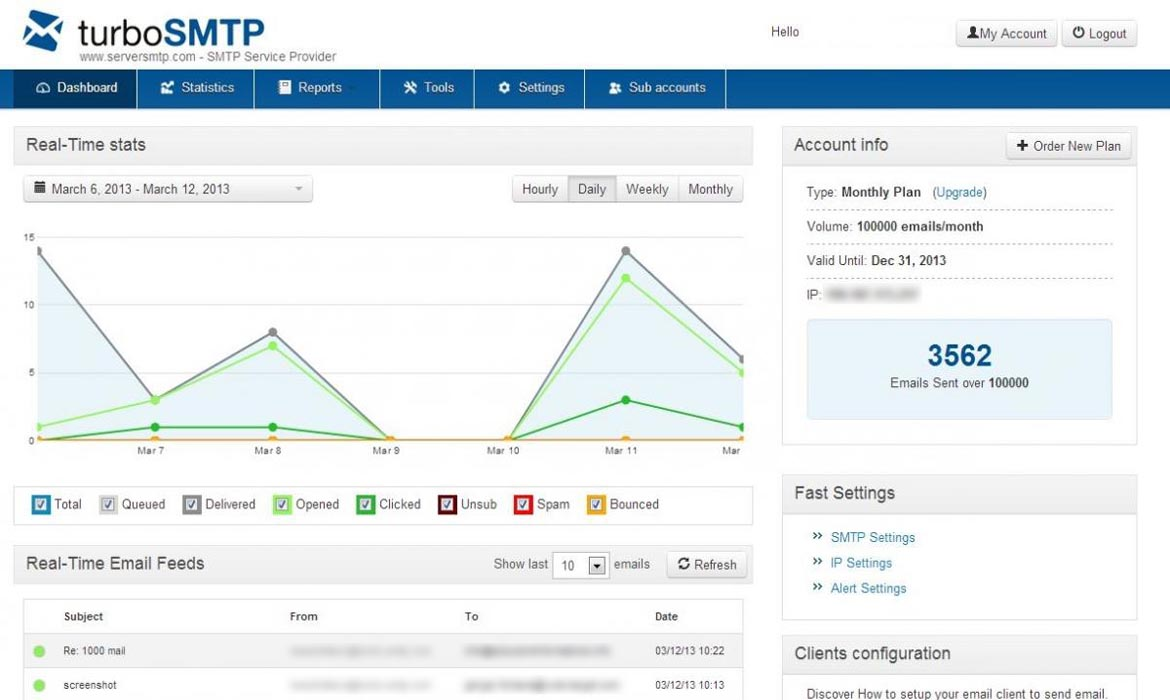Click the calendar icon in date range
This screenshot has height=700, width=1170.
click(40, 188)
